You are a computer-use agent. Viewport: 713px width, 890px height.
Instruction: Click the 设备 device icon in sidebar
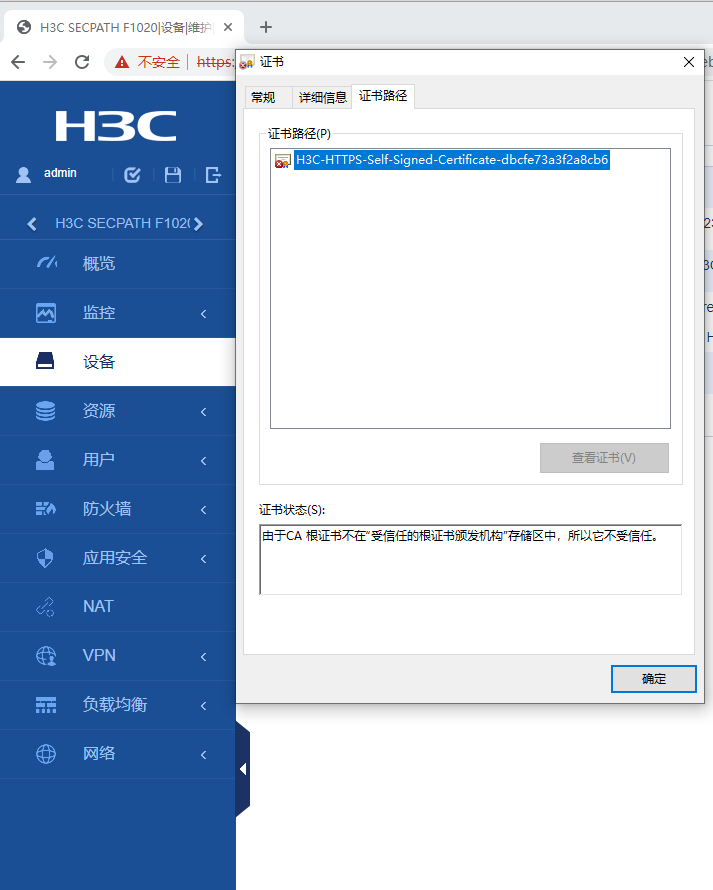pos(45,361)
